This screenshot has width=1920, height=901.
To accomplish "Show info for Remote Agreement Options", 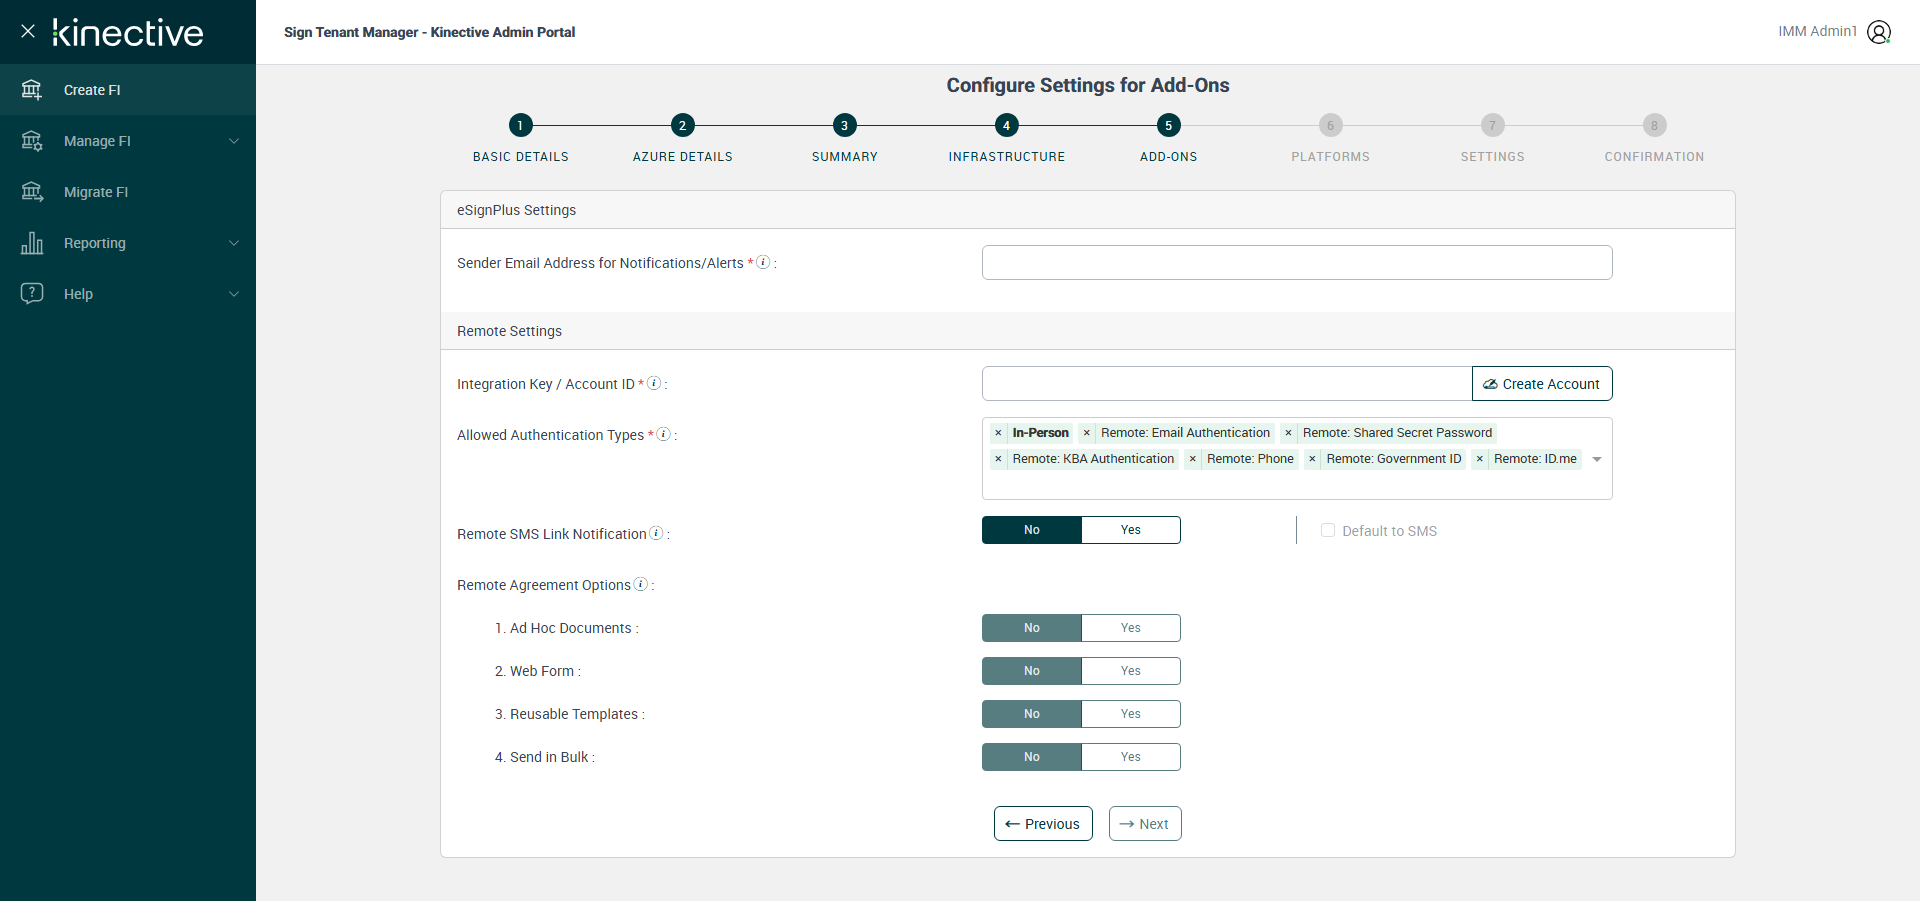I will pyautogui.click(x=641, y=584).
